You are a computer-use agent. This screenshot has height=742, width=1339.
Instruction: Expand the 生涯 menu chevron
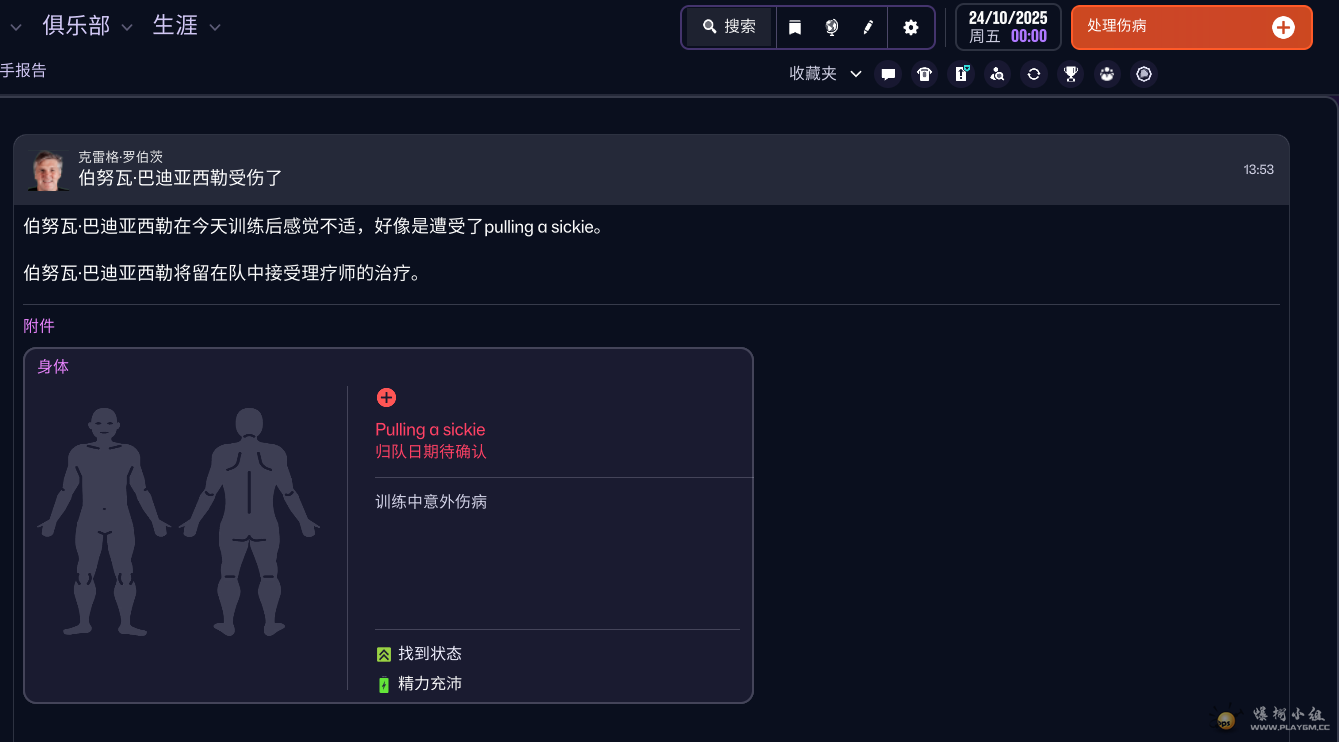coord(215,27)
